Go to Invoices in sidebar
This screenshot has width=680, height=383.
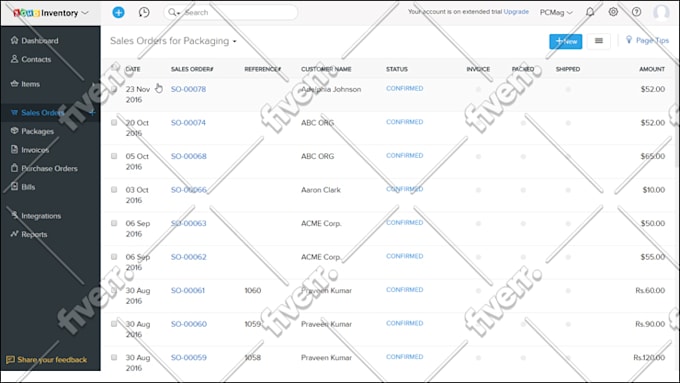(x=35, y=150)
